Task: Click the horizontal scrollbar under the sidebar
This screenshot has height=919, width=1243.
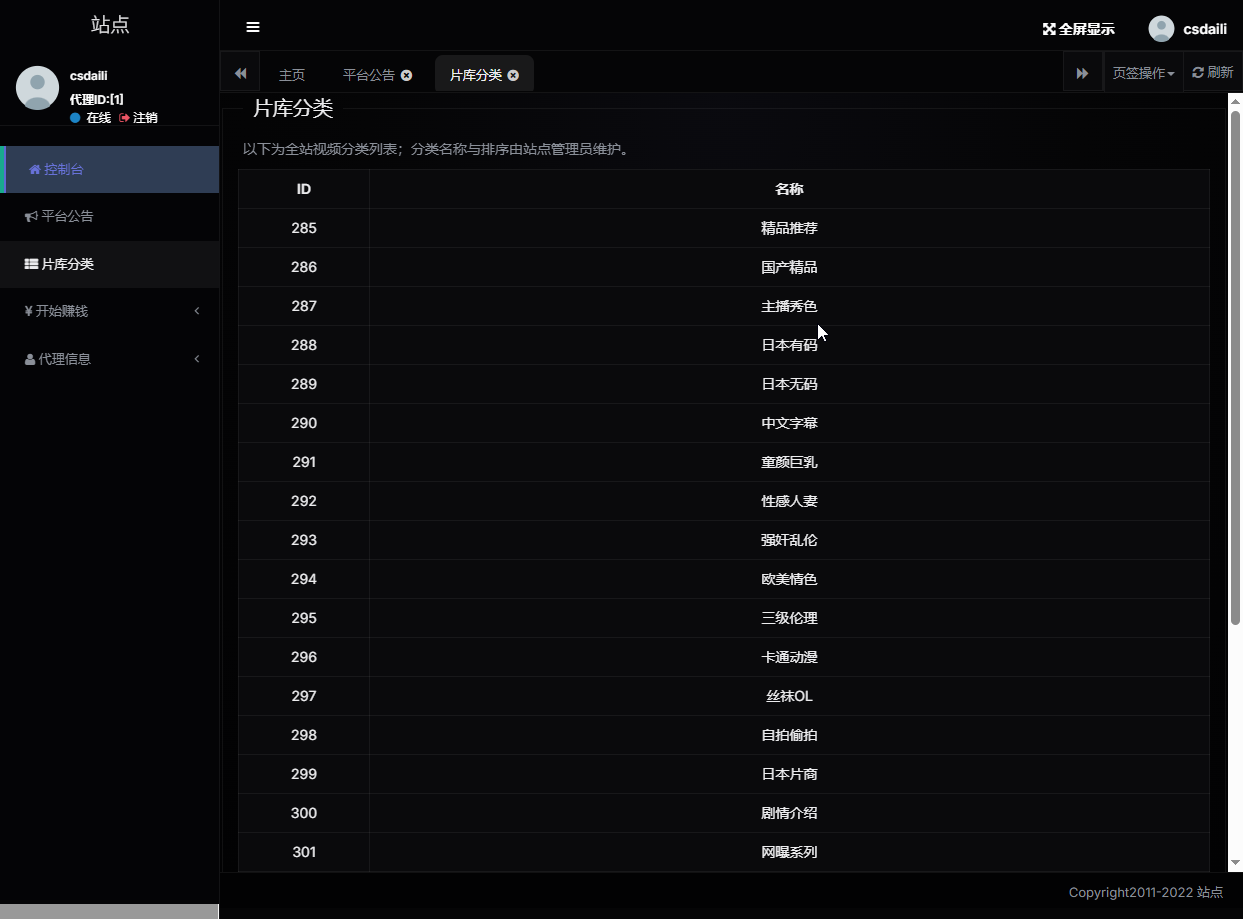Action: 109,911
